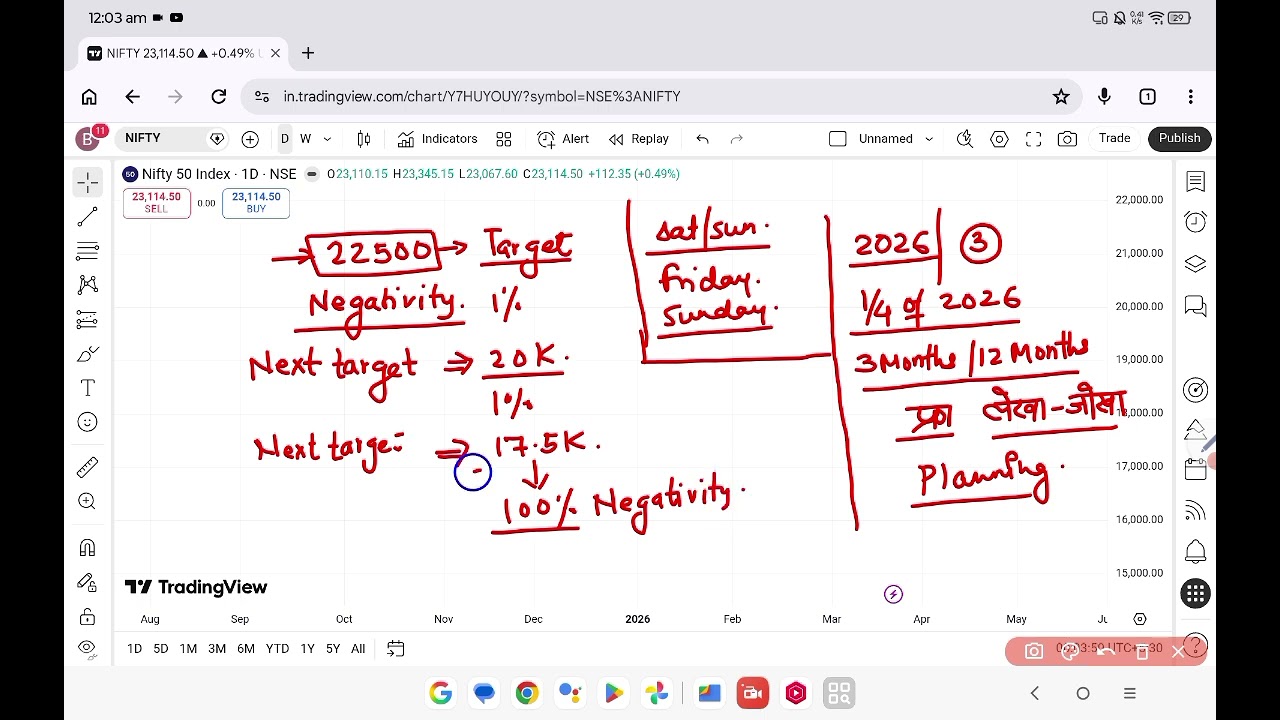The height and width of the screenshot is (720, 1280).
Task: Expand the time interval dropdown
Action: 327,139
